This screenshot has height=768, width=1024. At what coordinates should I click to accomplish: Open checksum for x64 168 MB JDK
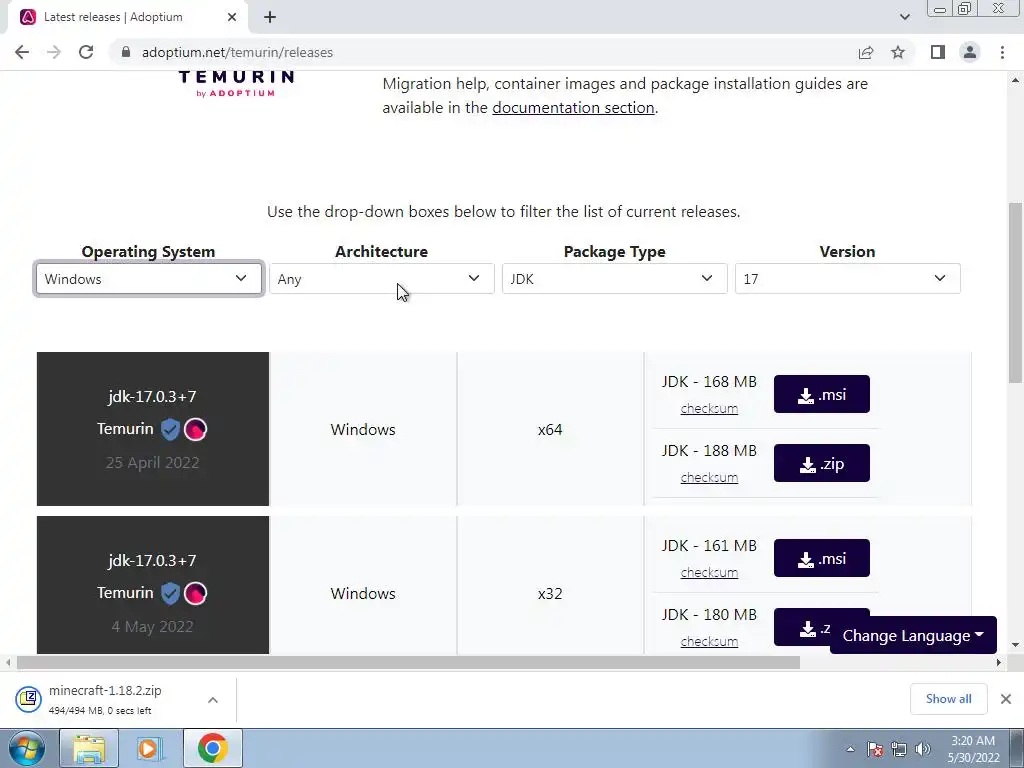[x=709, y=409]
